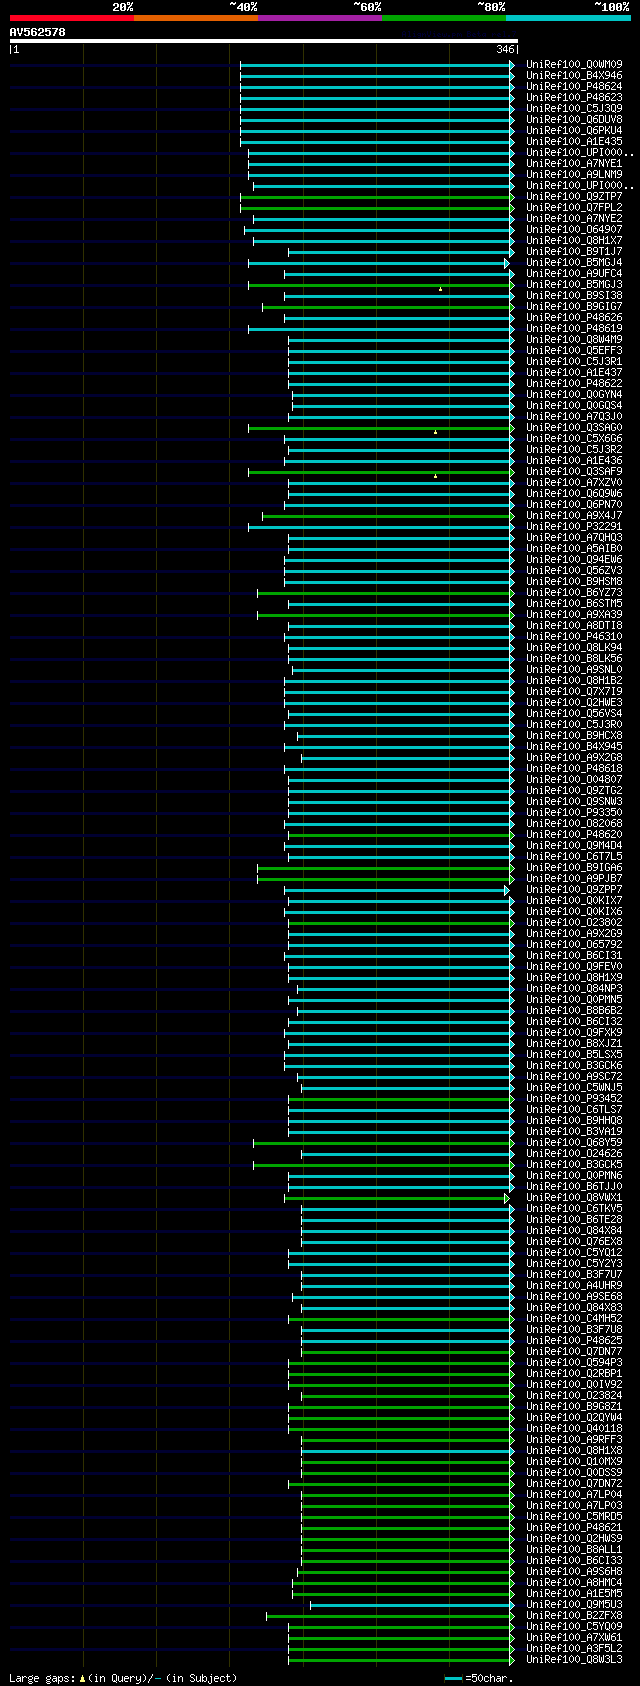Click the cyan =50char. scale legend bar
The height and width of the screenshot is (1686, 640).
point(454,1678)
